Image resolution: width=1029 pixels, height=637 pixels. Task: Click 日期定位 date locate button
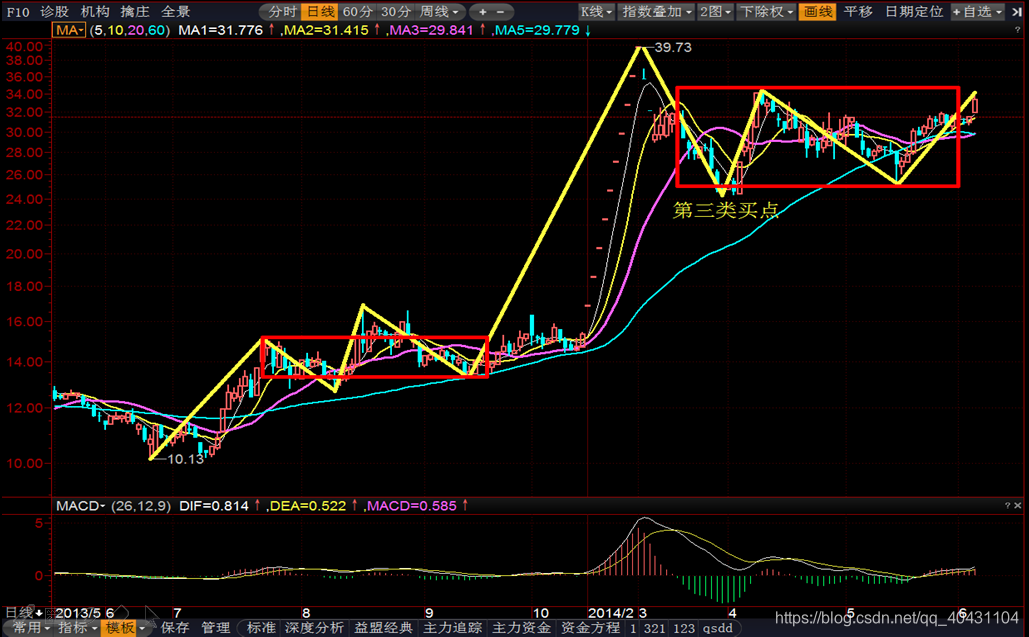click(914, 12)
